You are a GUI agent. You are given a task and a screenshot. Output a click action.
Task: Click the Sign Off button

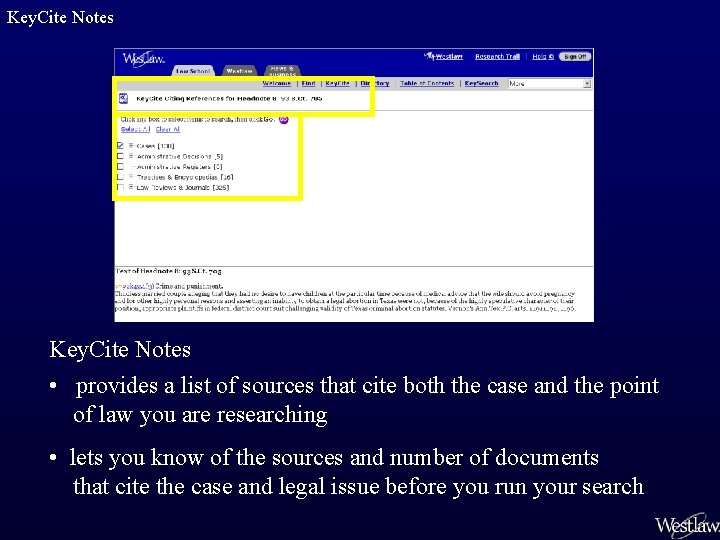(x=575, y=56)
